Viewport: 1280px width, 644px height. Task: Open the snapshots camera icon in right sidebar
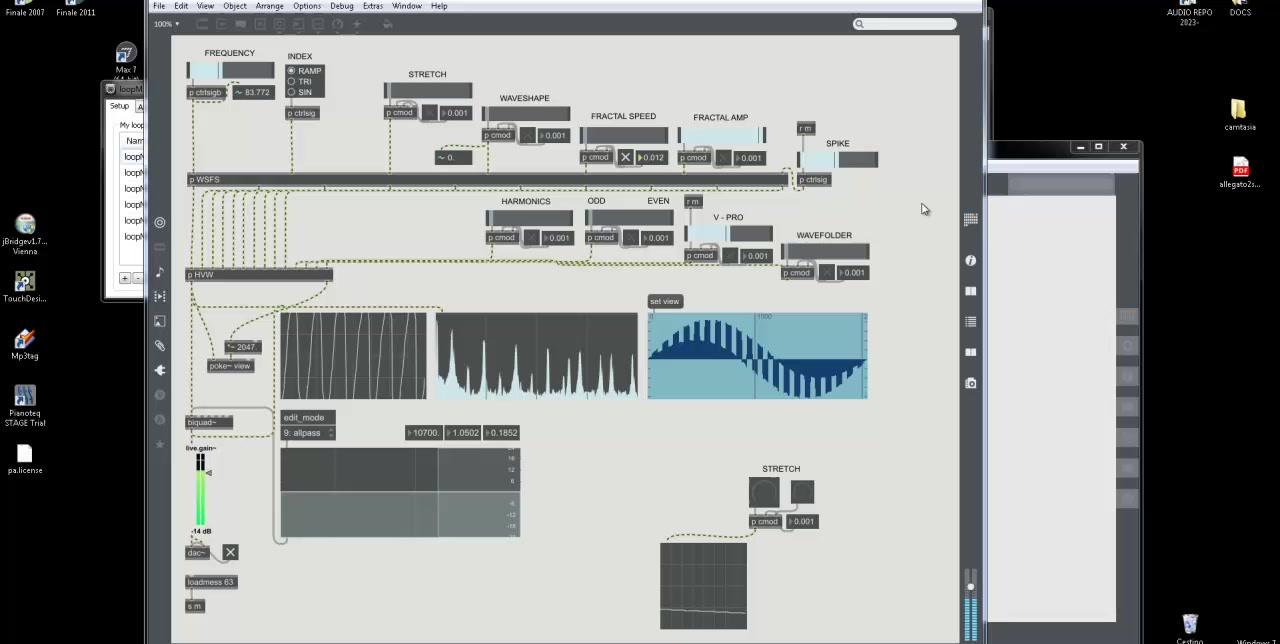point(970,383)
